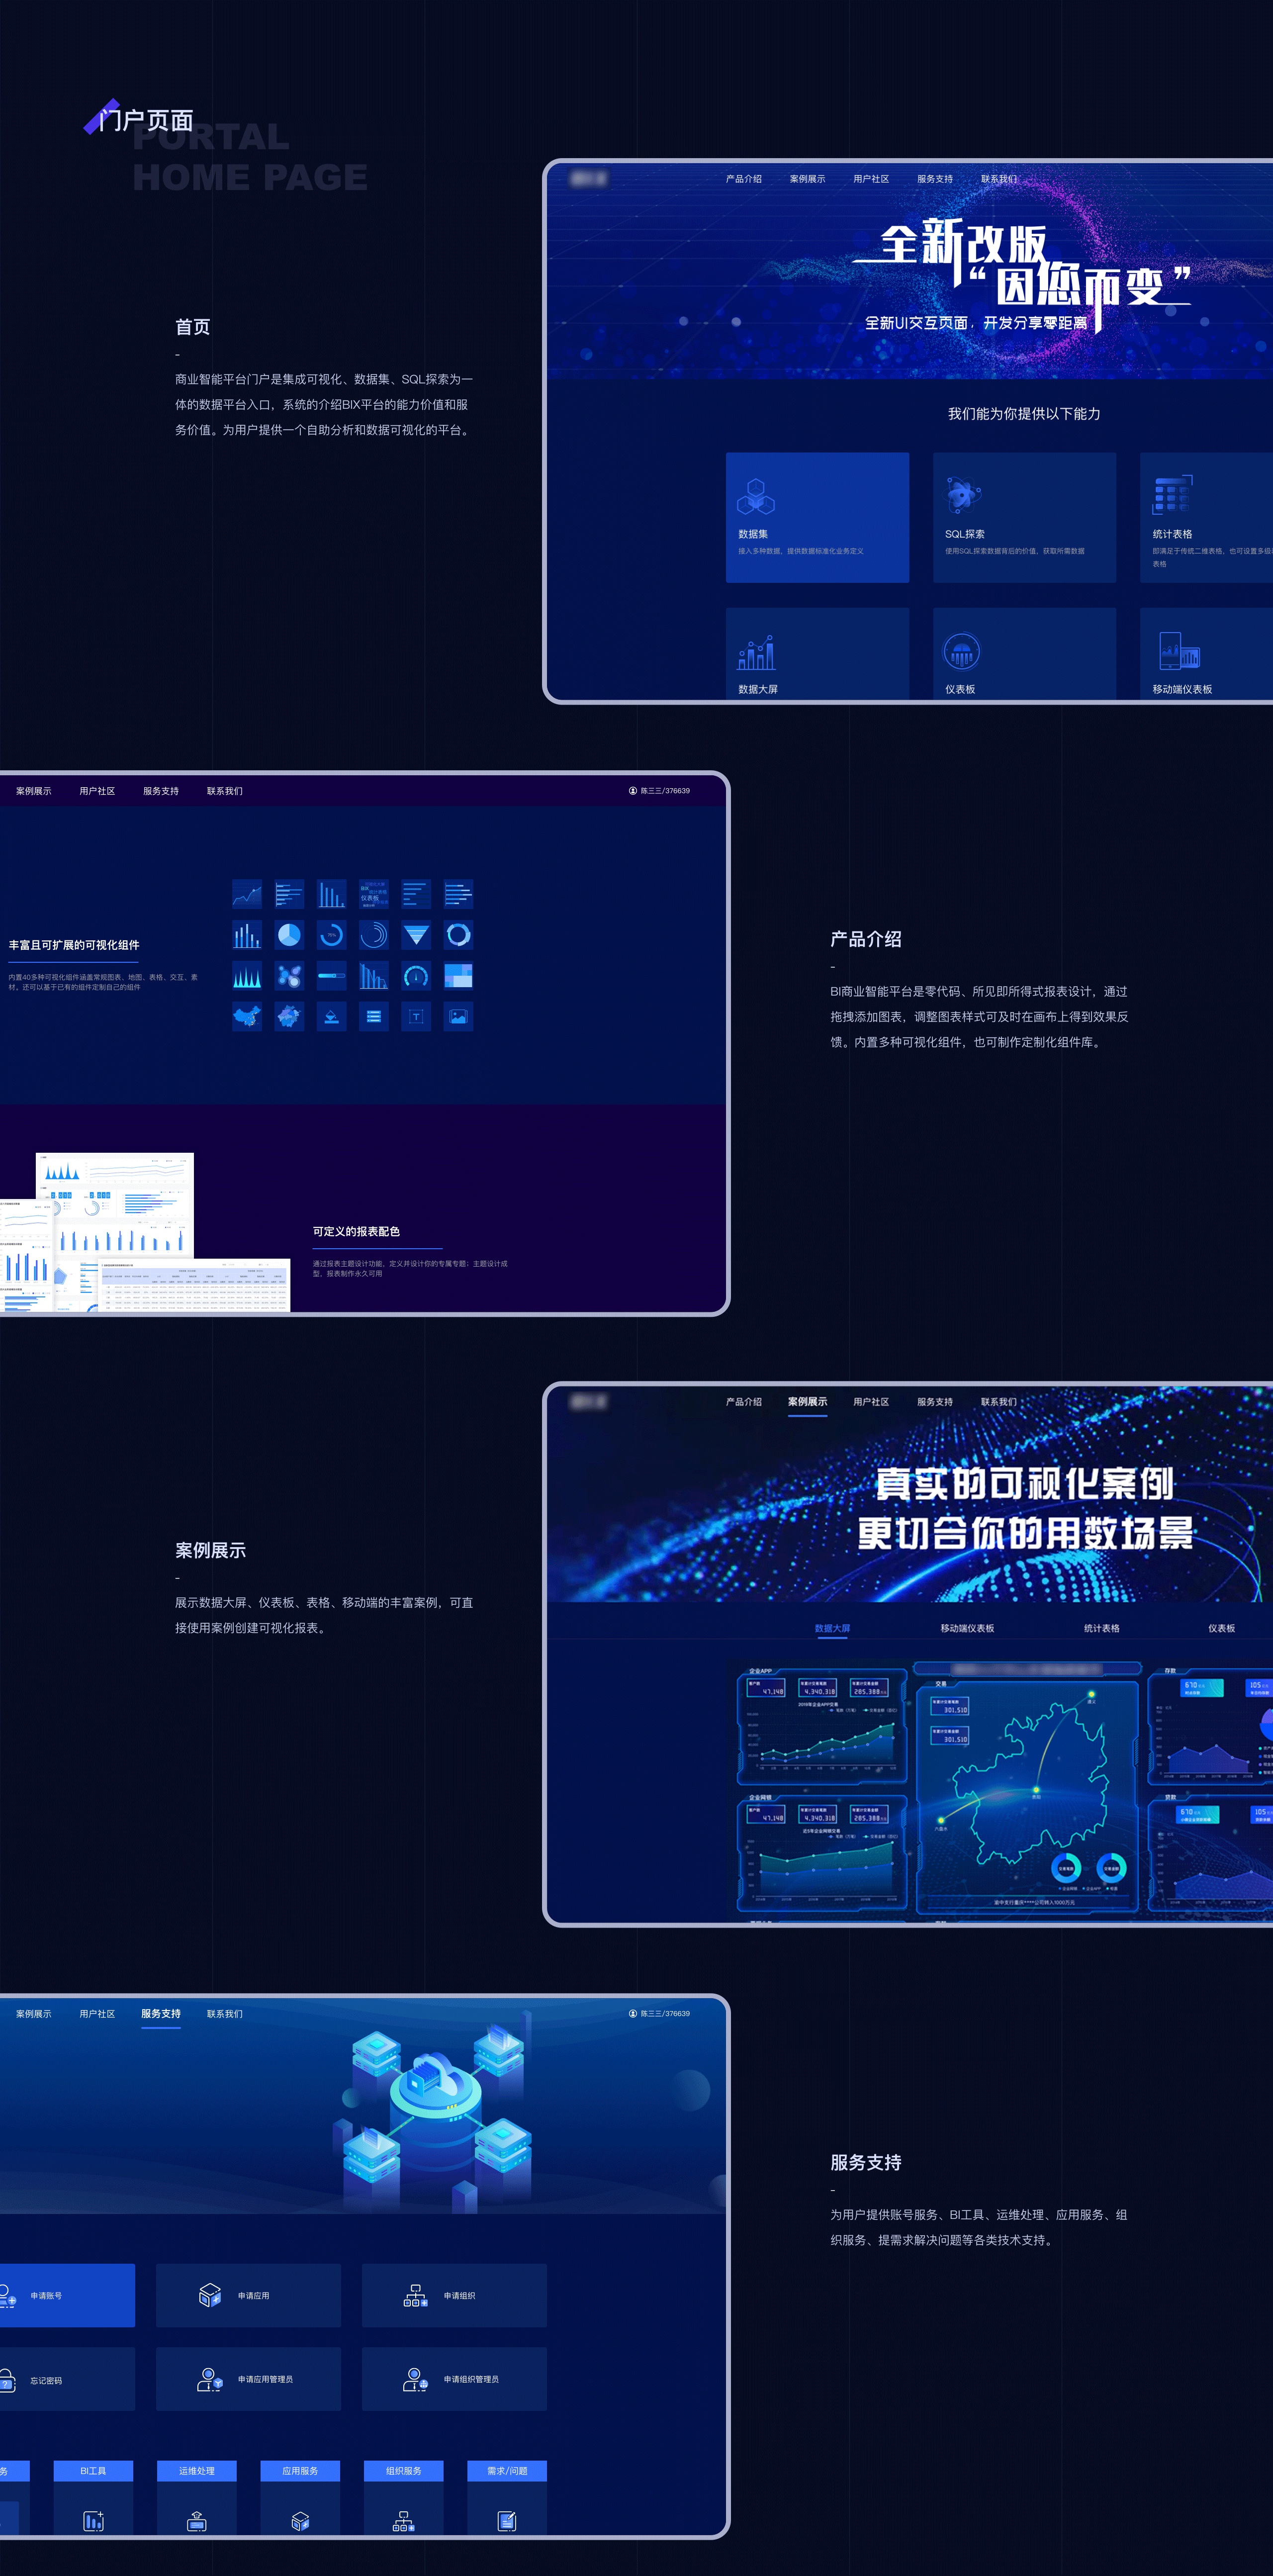This screenshot has height=2576, width=1273.
Task: Switch to the 移动端仪表板 tab
Action: [967, 1628]
